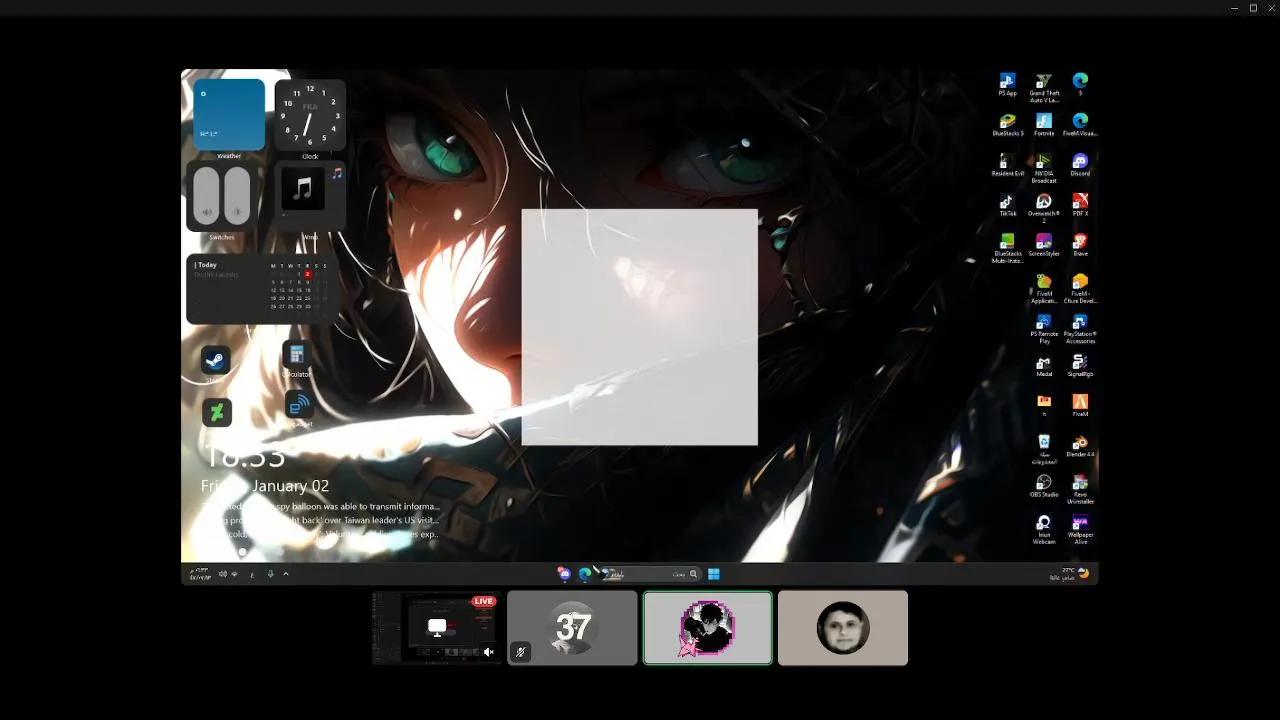Click the microphone icon in the system tray

[x=270, y=574]
